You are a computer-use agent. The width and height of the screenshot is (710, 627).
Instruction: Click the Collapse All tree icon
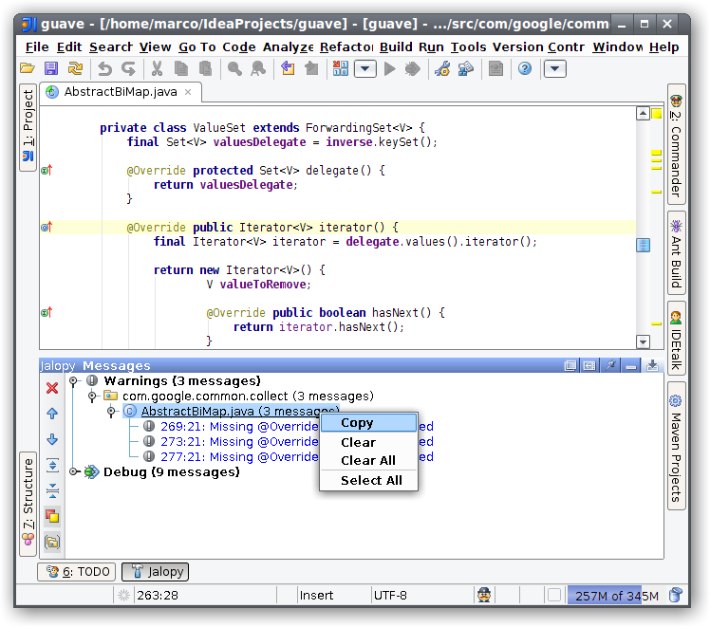[53, 491]
